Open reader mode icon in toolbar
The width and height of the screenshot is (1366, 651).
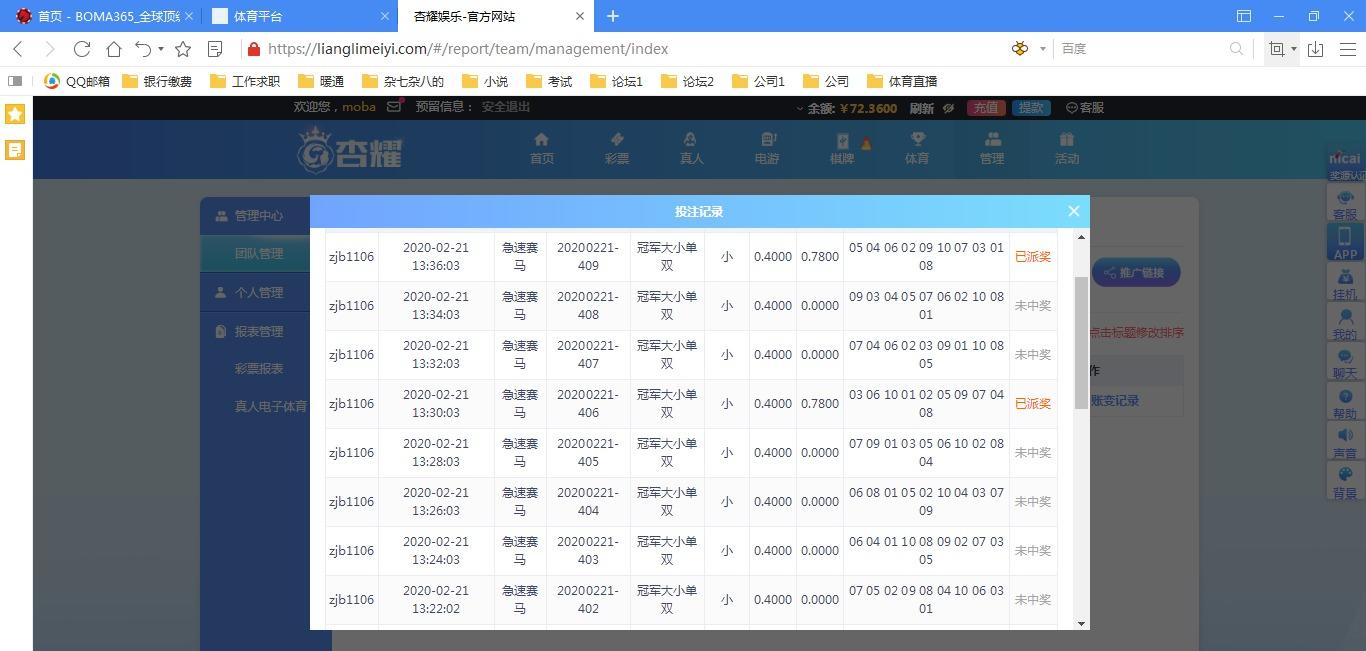coord(214,48)
